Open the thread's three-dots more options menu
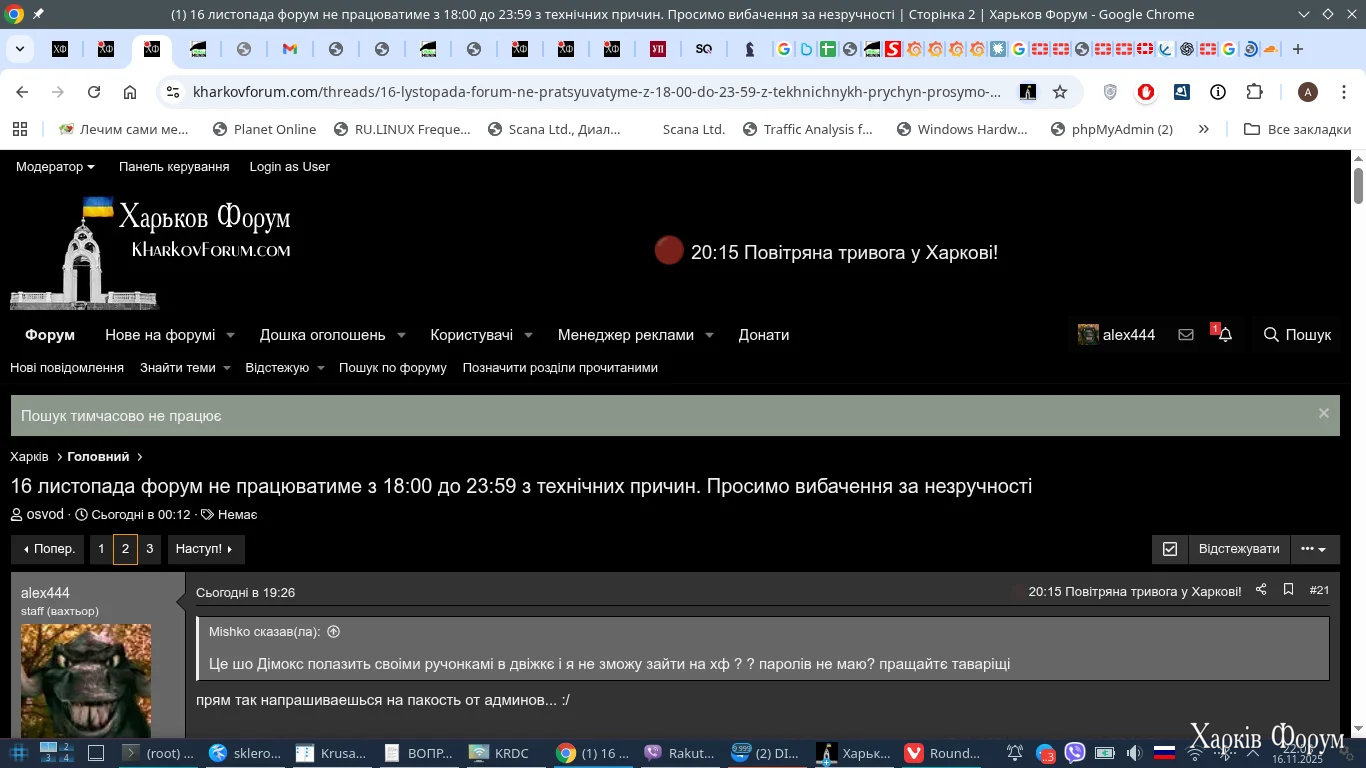The height and width of the screenshot is (768, 1366). tap(1313, 549)
